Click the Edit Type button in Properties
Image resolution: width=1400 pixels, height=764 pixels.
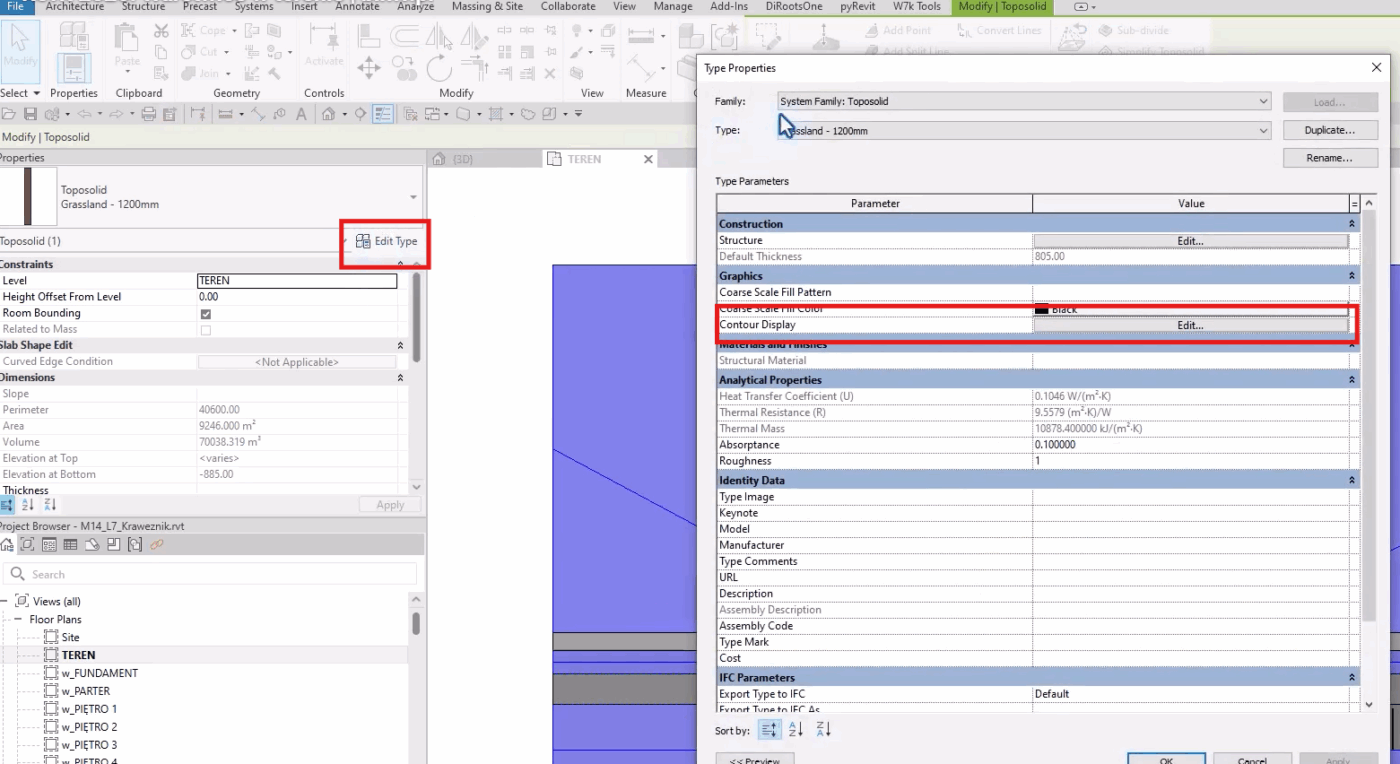coord(386,241)
